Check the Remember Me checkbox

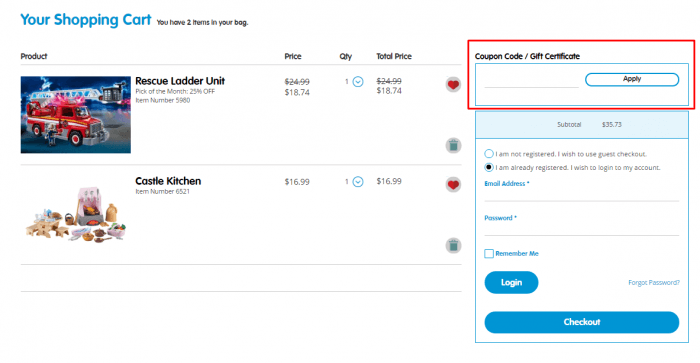point(489,254)
